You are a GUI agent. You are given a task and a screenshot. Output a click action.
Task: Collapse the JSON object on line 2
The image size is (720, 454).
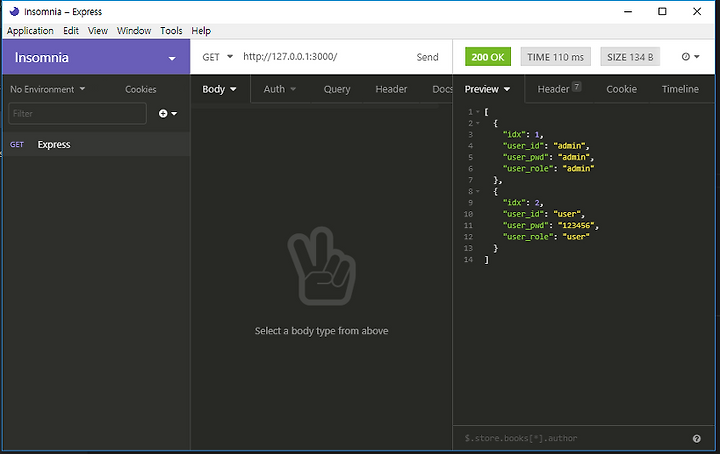478,123
